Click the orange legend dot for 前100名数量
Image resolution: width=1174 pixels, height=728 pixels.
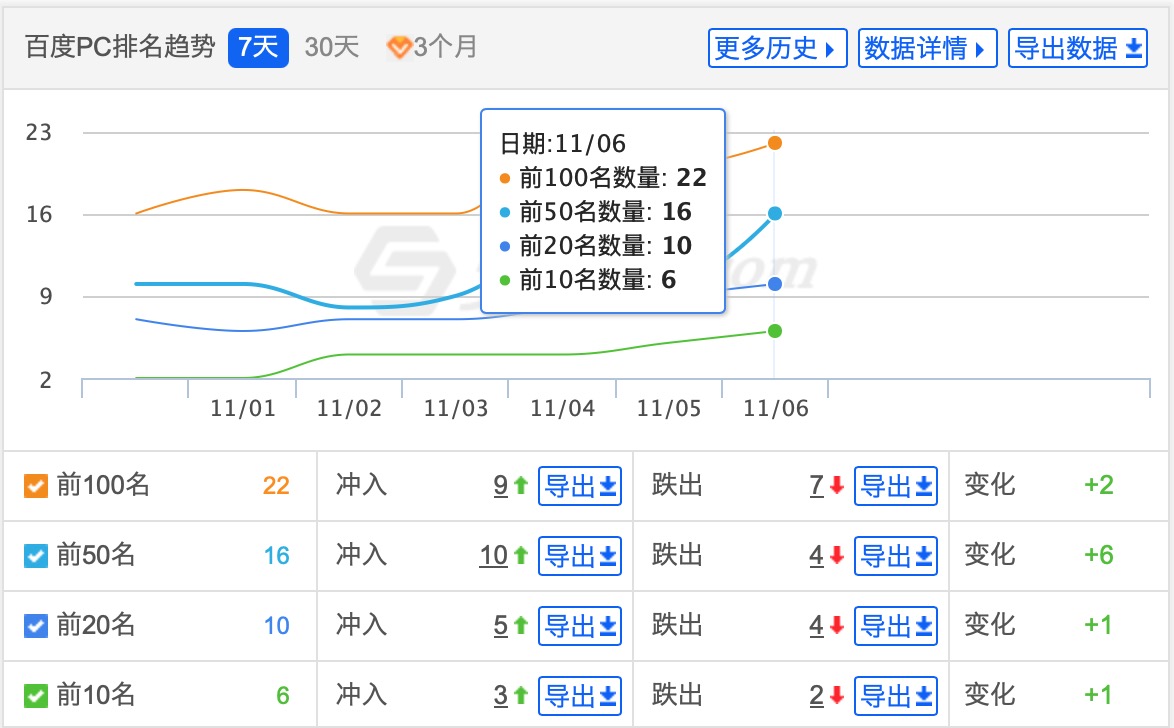click(505, 178)
